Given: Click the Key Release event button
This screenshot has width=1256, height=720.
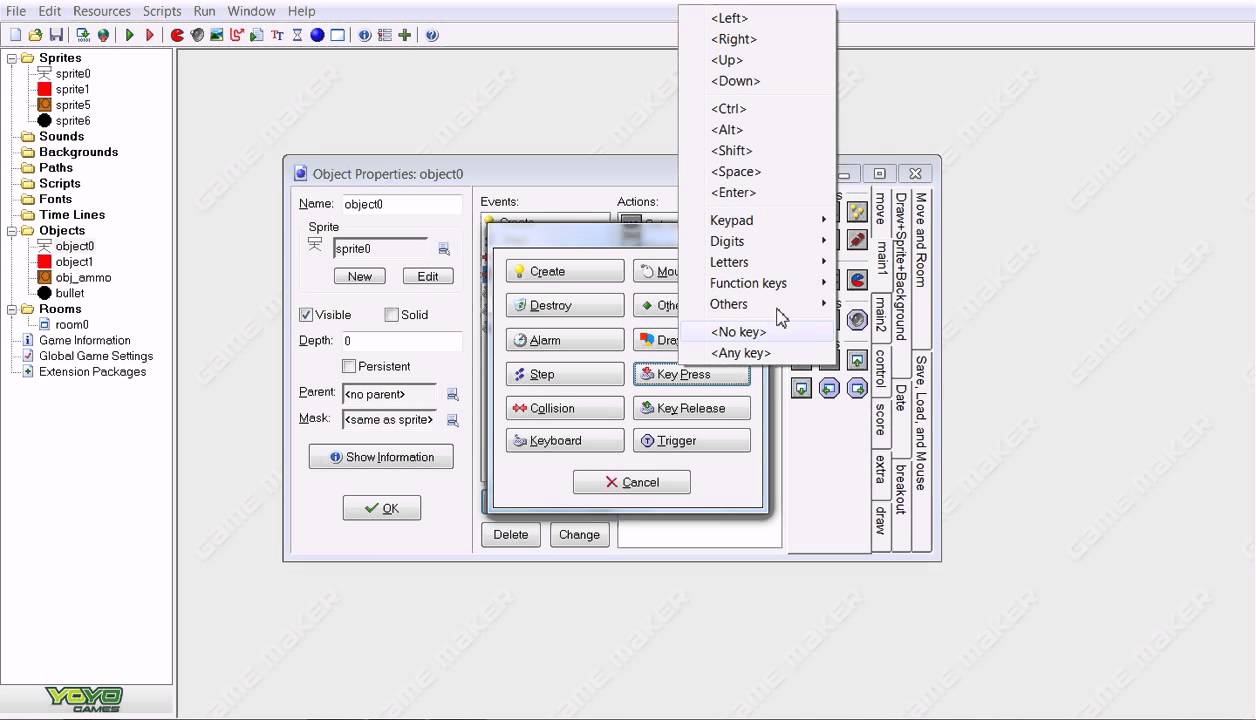Looking at the screenshot, I should tap(692, 408).
